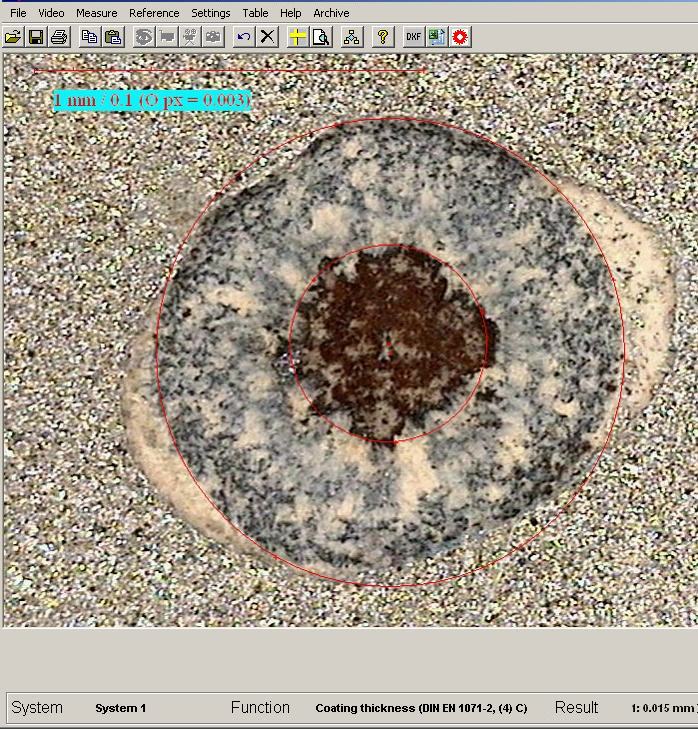Click the magnifier preview icon
Viewport: 698px width, 729px height.
(320, 37)
